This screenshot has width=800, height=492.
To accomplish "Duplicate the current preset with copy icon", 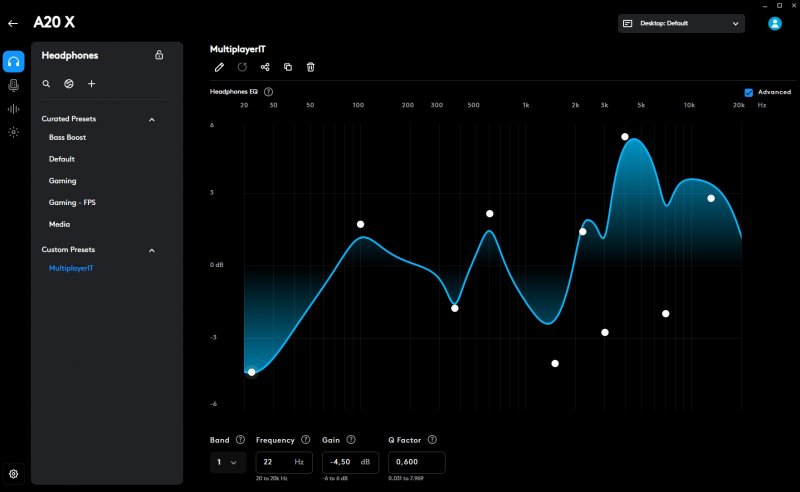I will coord(288,67).
